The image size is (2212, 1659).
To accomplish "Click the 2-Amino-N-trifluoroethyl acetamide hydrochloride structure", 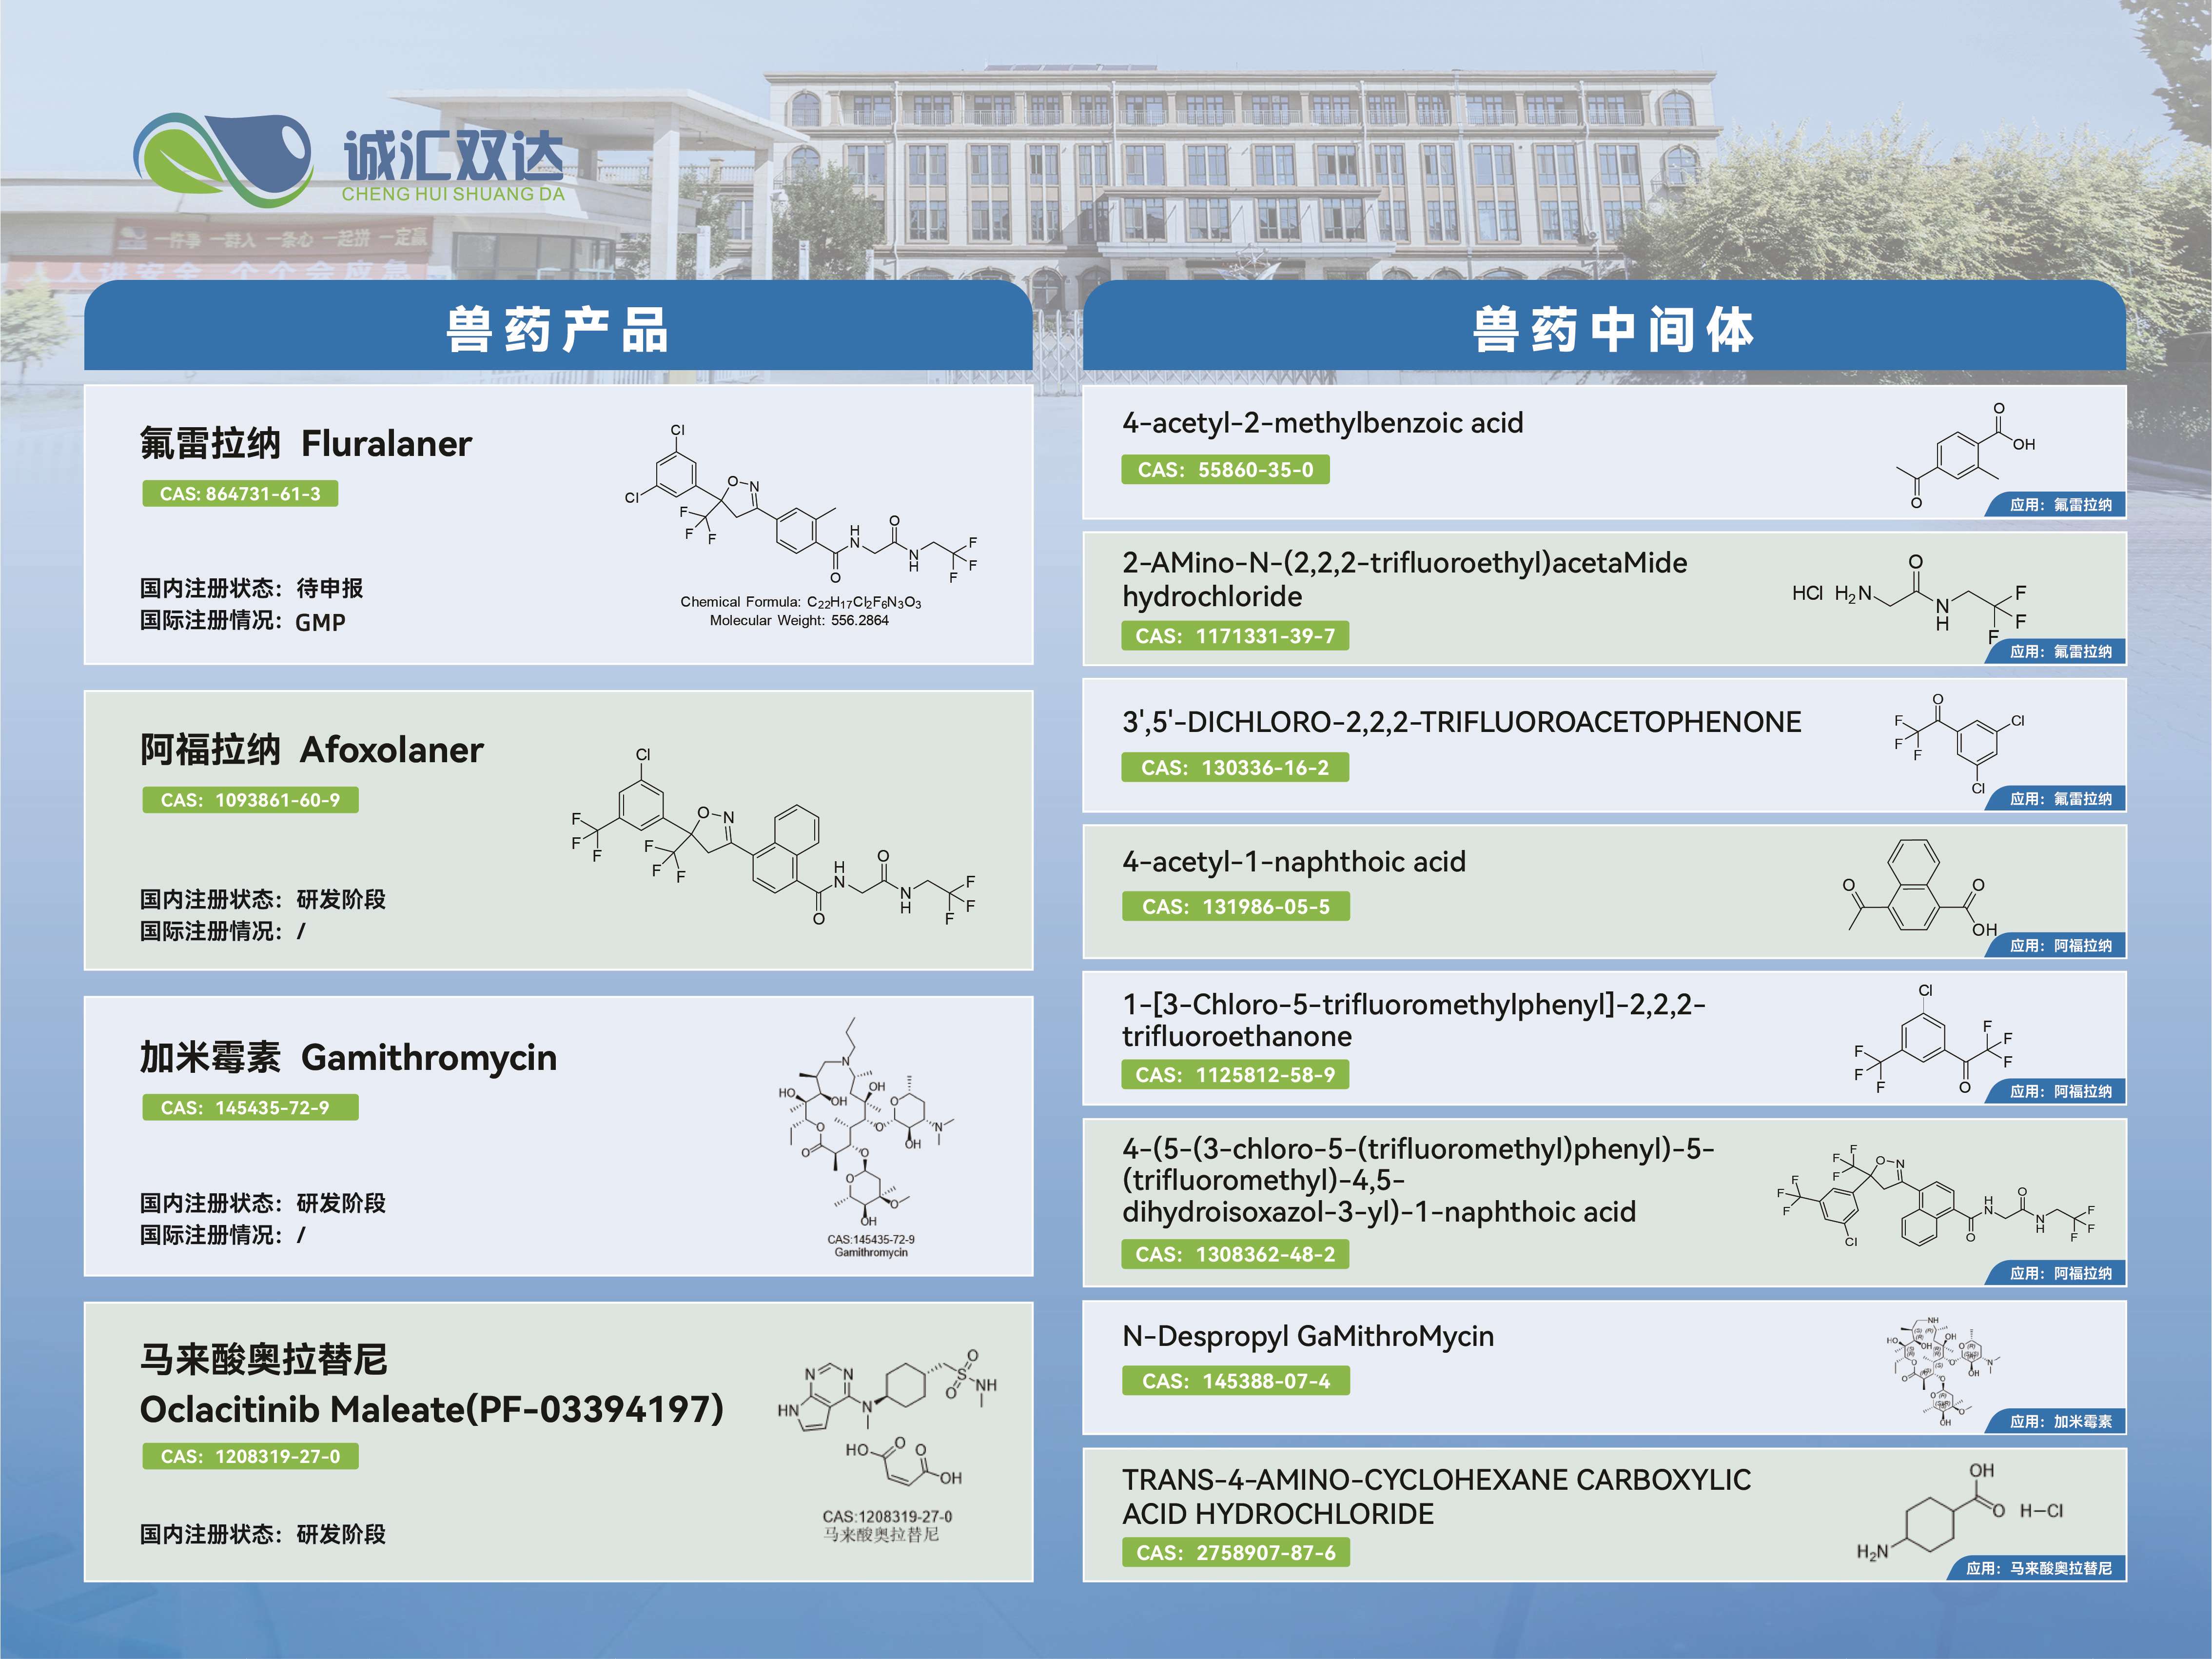I will pos(1910,598).
